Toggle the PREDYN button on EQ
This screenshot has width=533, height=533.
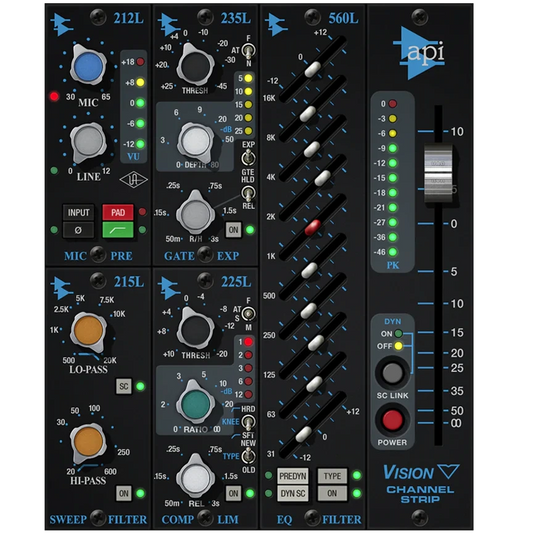tap(293, 476)
